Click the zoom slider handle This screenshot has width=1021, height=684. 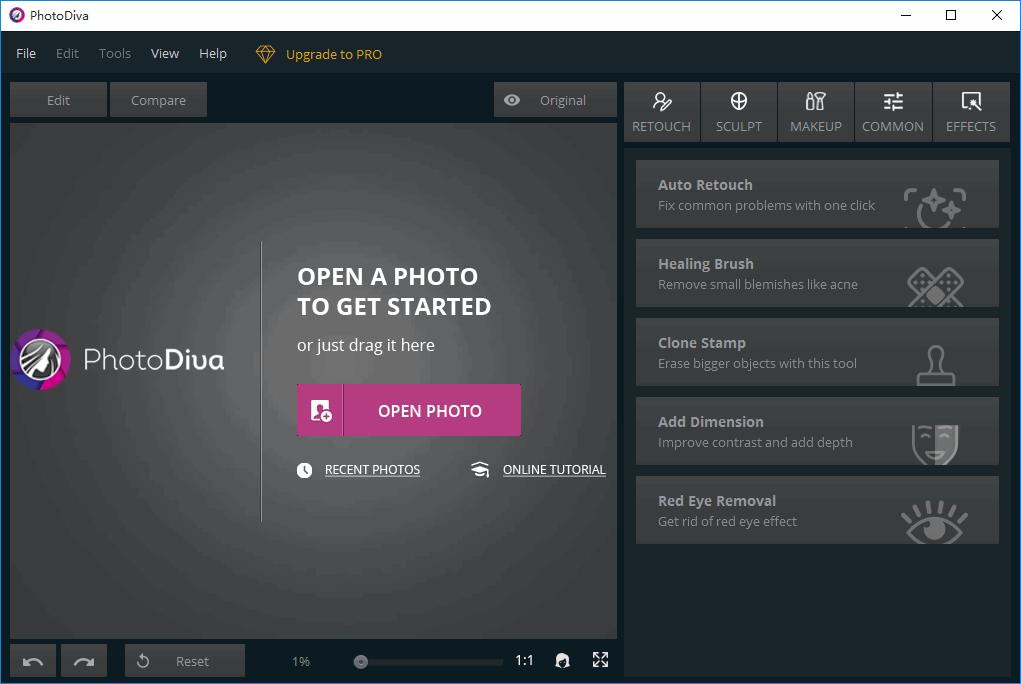(x=361, y=662)
